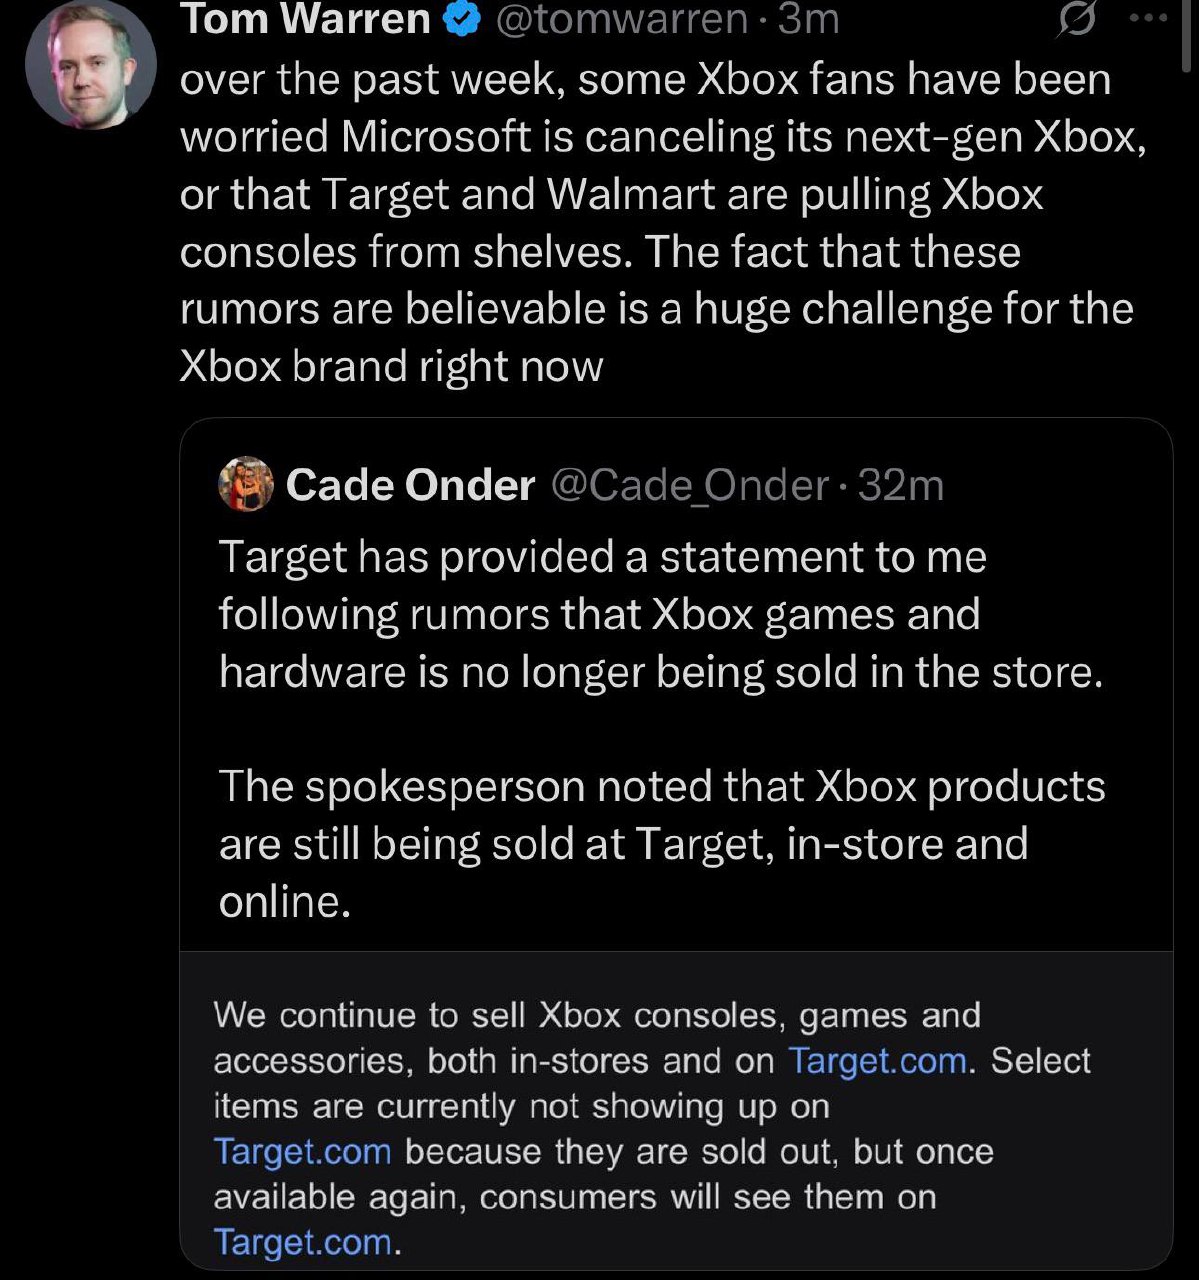Visit the @tomwarren handle
Viewport: 1199px width, 1280px height.
tap(622, 18)
